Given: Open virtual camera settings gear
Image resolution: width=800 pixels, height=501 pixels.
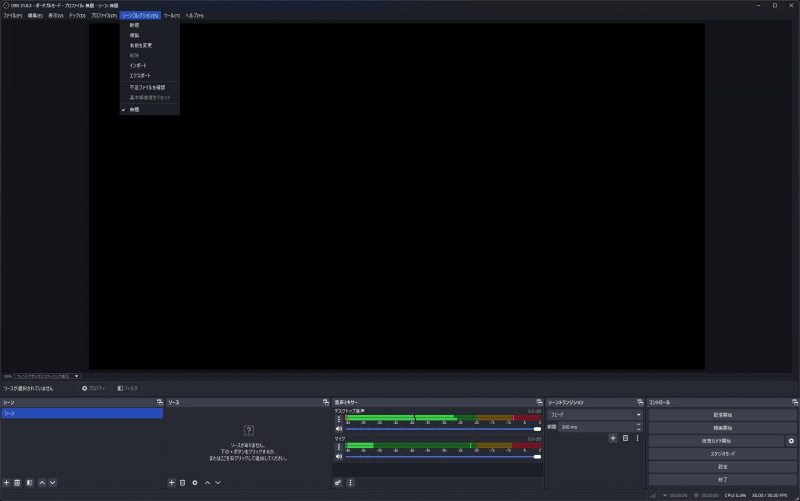Looking at the screenshot, I should coord(791,441).
